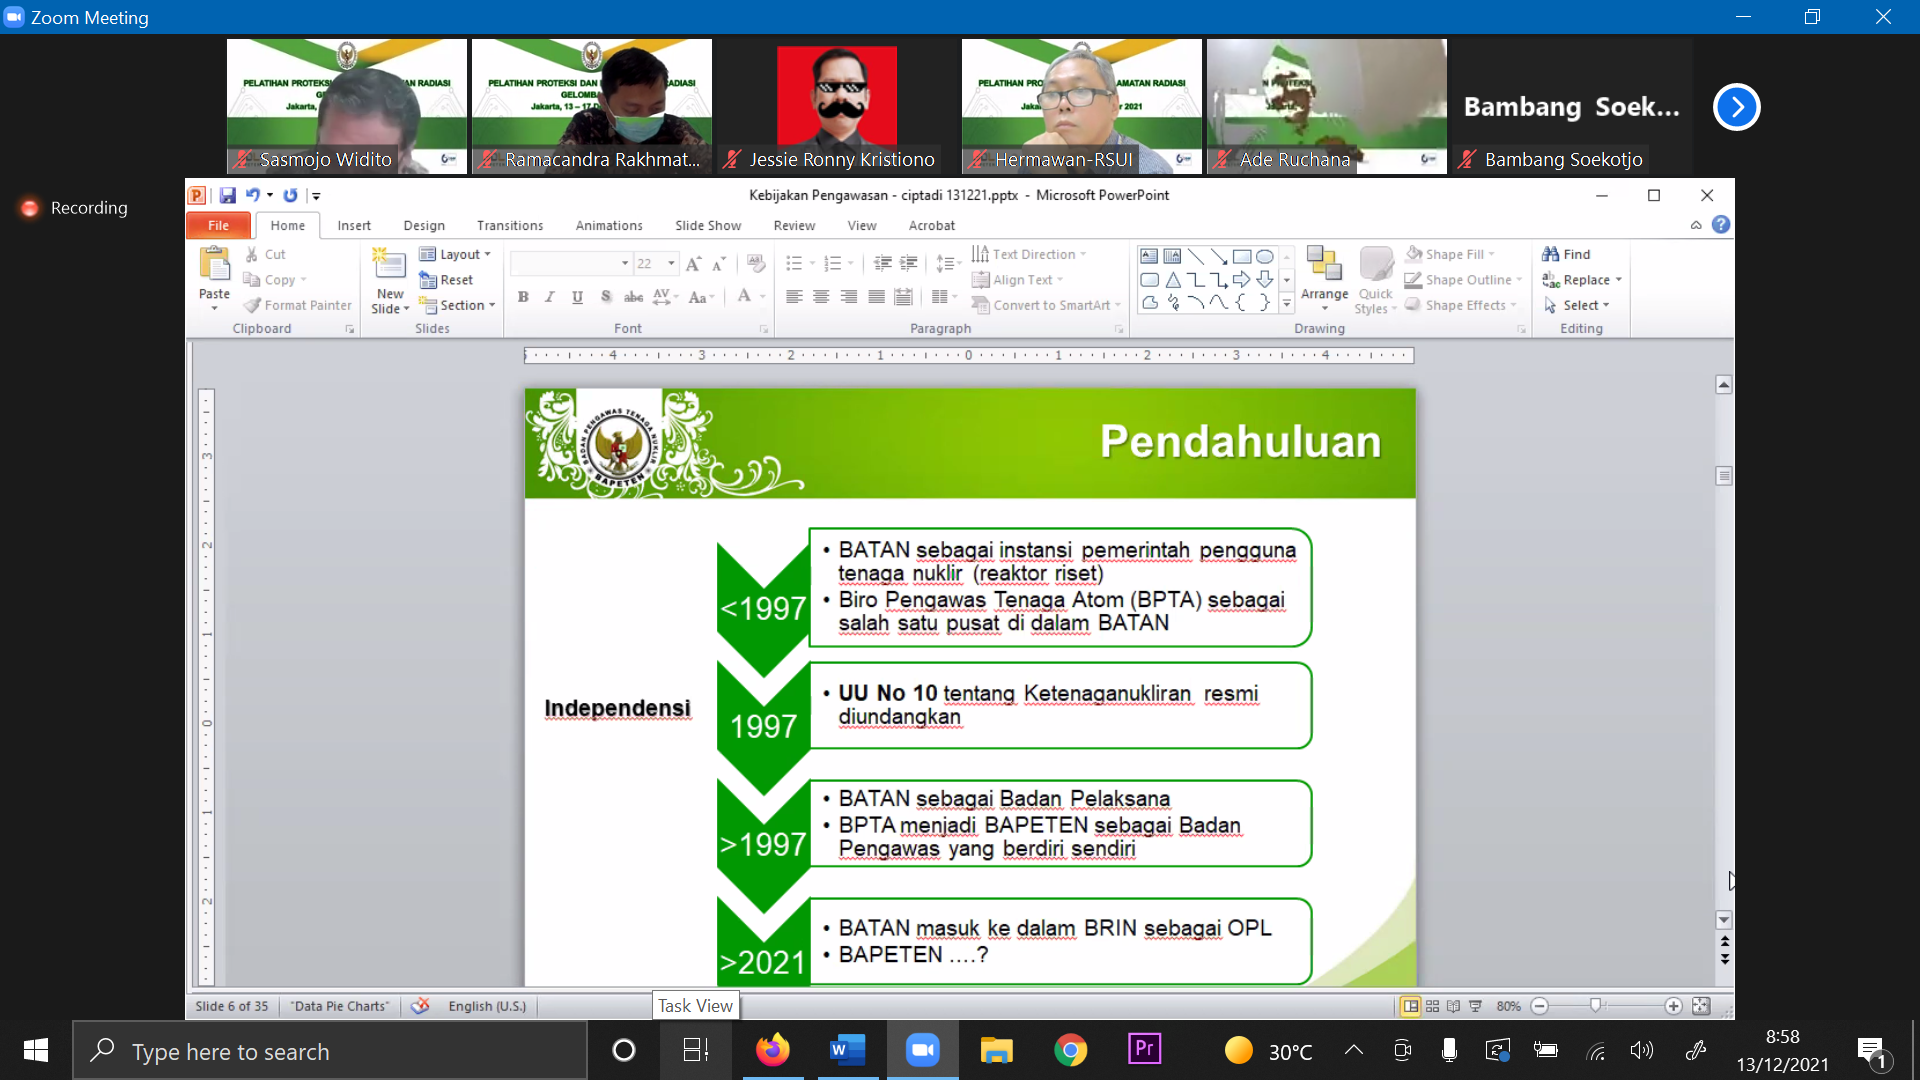The height and width of the screenshot is (1080, 1920).
Task: Click spell check icon in status bar
Action: click(420, 1006)
